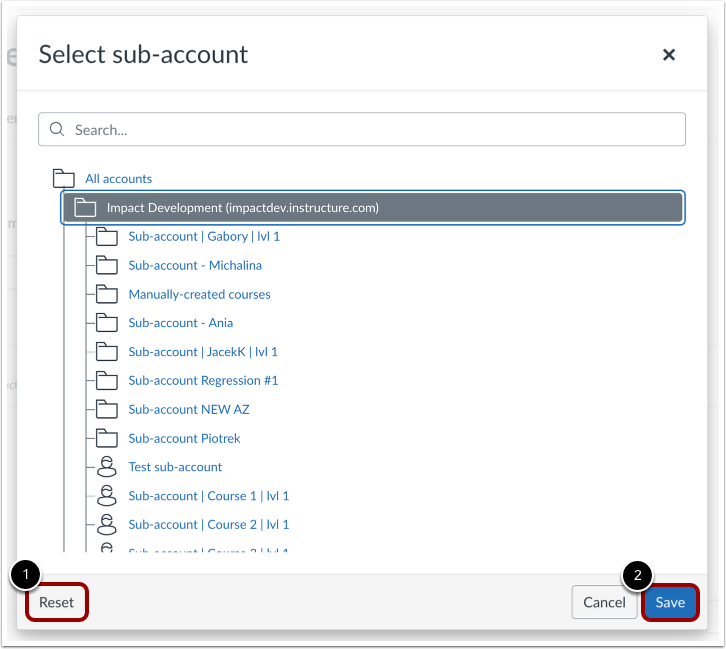The width and height of the screenshot is (726, 649).
Task: Close the Select sub-account dialog
Action: click(669, 55)
